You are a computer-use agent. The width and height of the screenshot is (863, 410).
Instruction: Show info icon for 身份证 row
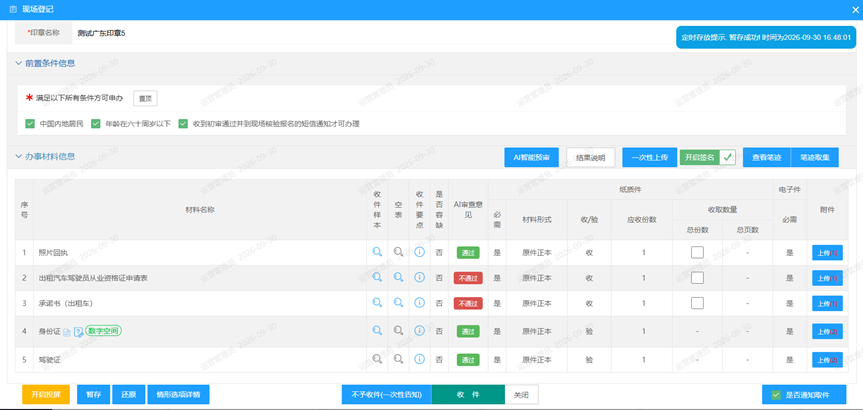coord(419,330)
